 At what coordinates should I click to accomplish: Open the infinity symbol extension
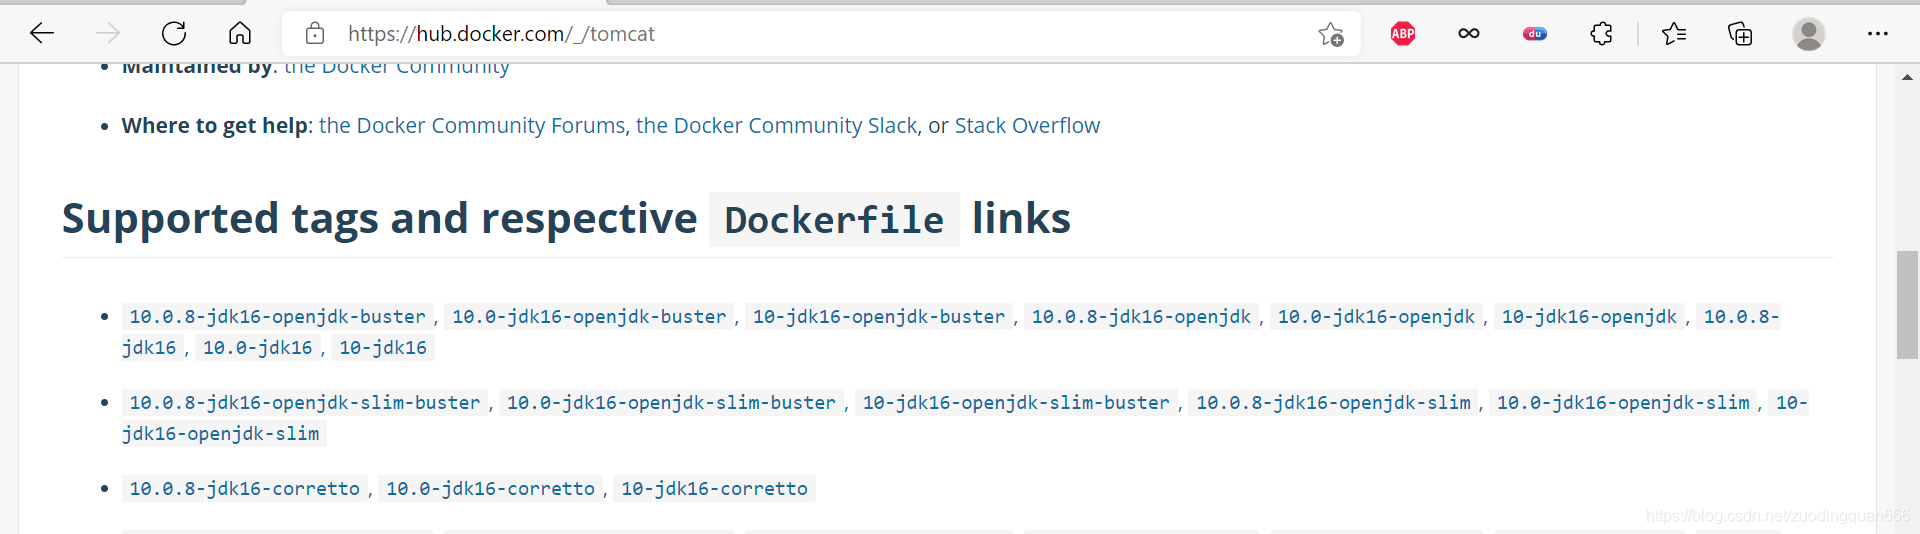pos(1469,34)
